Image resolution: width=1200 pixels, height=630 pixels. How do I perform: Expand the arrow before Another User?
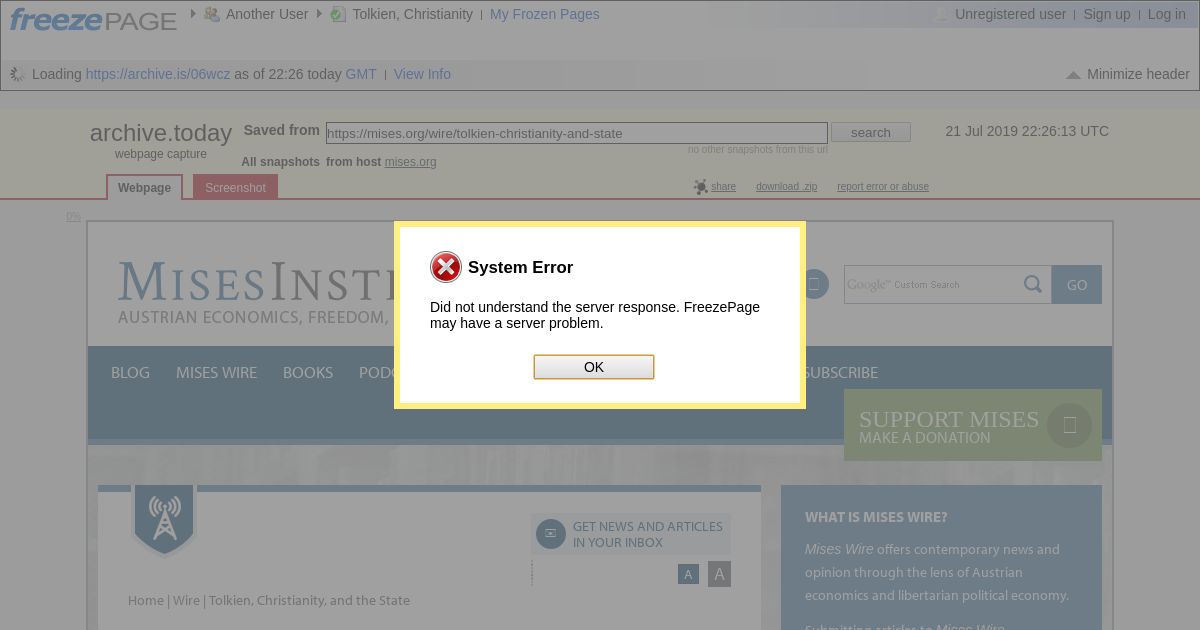(x=194, y=13)
